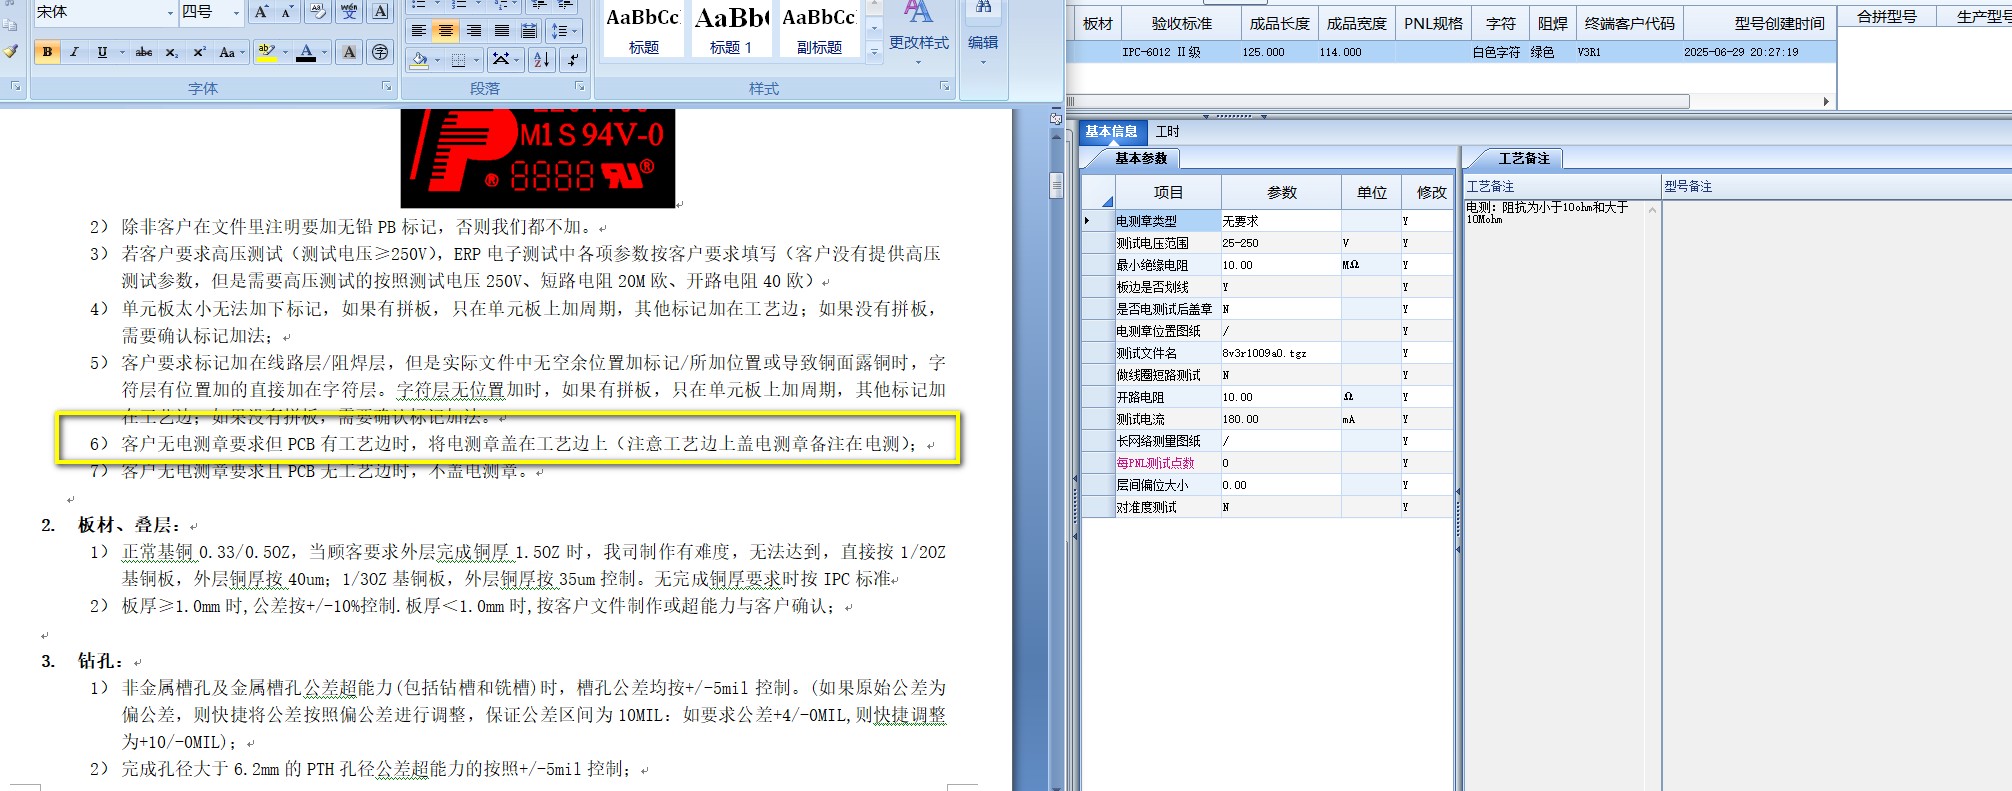The height and width of the screenshot is (791, 2012).
Task: Open the change case (Aa) dropdown
Action: (x=231, y=52)
